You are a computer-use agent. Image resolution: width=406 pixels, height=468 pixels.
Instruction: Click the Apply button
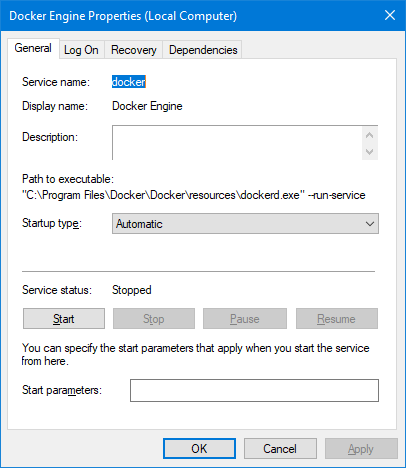coord(361,449)
